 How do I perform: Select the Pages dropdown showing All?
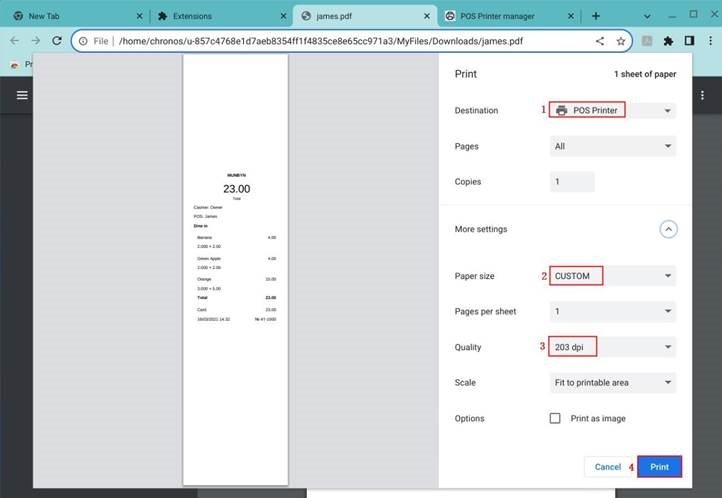point(612,146)
